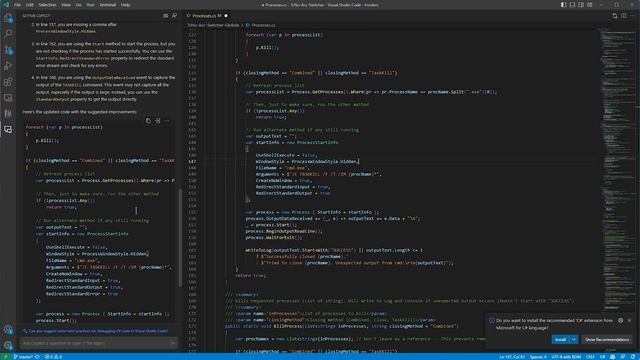Screen dimensions: 640x360
Task: Open the Selection menu
Action: [x=47, y=5]
